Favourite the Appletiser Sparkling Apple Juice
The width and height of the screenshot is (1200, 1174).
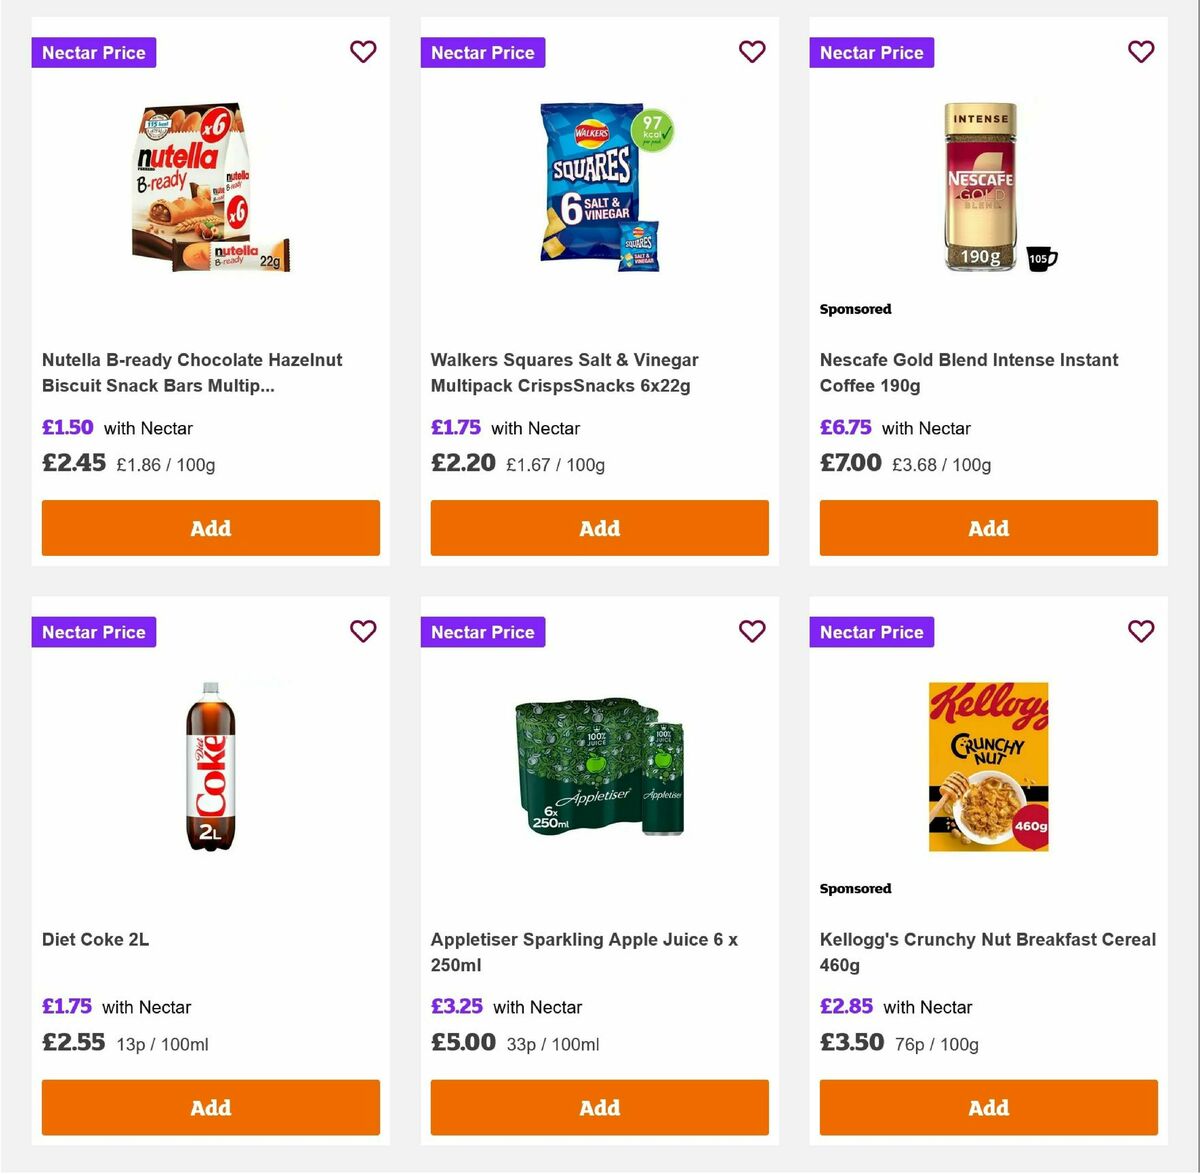752,631
